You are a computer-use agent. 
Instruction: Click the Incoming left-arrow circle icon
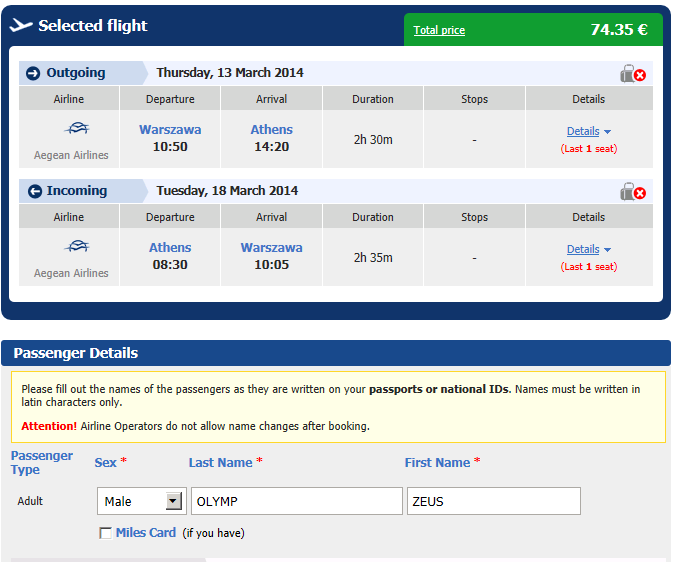[35, 191]
